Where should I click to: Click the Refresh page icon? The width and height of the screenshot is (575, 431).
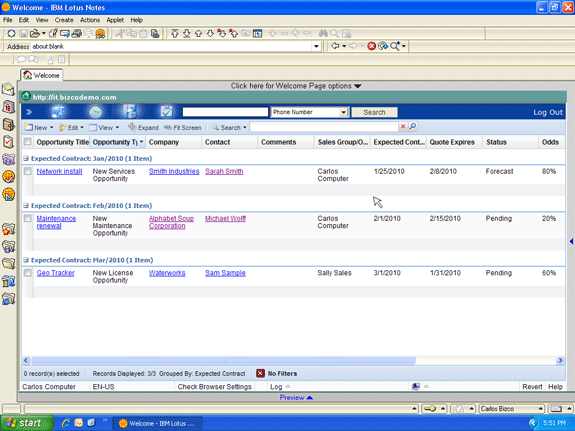pos(383,46)
